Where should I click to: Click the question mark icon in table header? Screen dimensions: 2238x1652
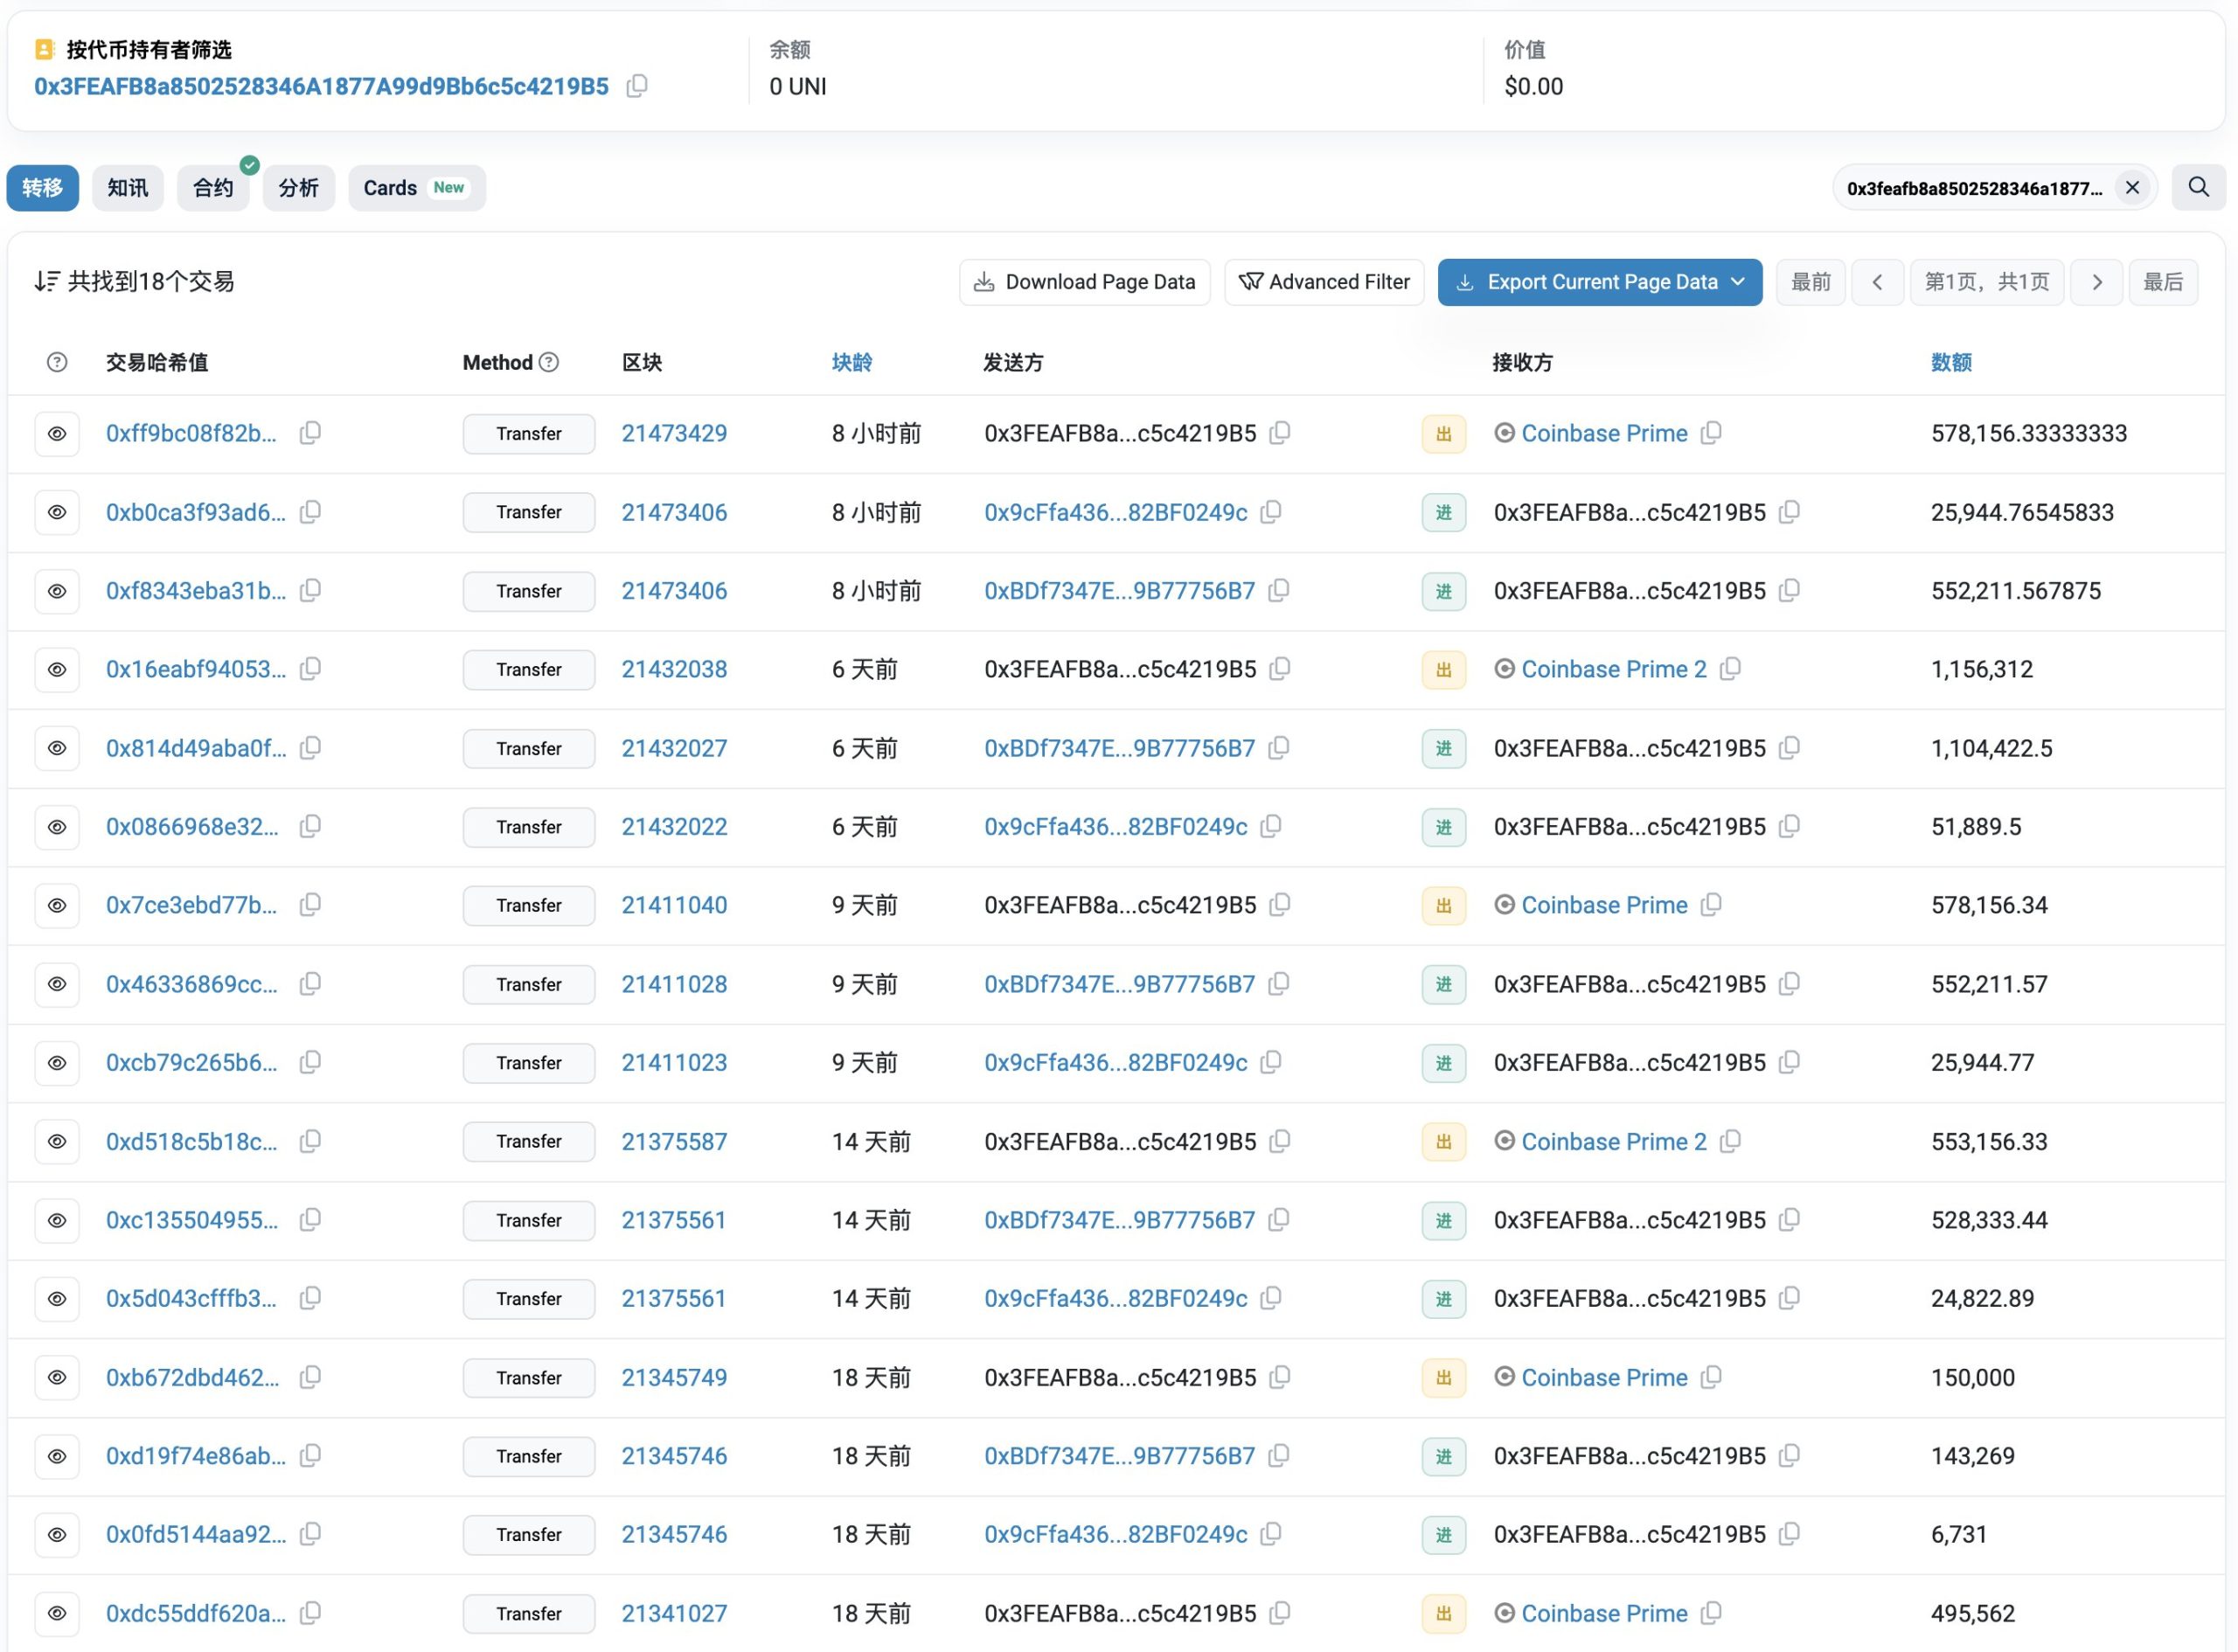pyautogui.click(x=57, y=362)
